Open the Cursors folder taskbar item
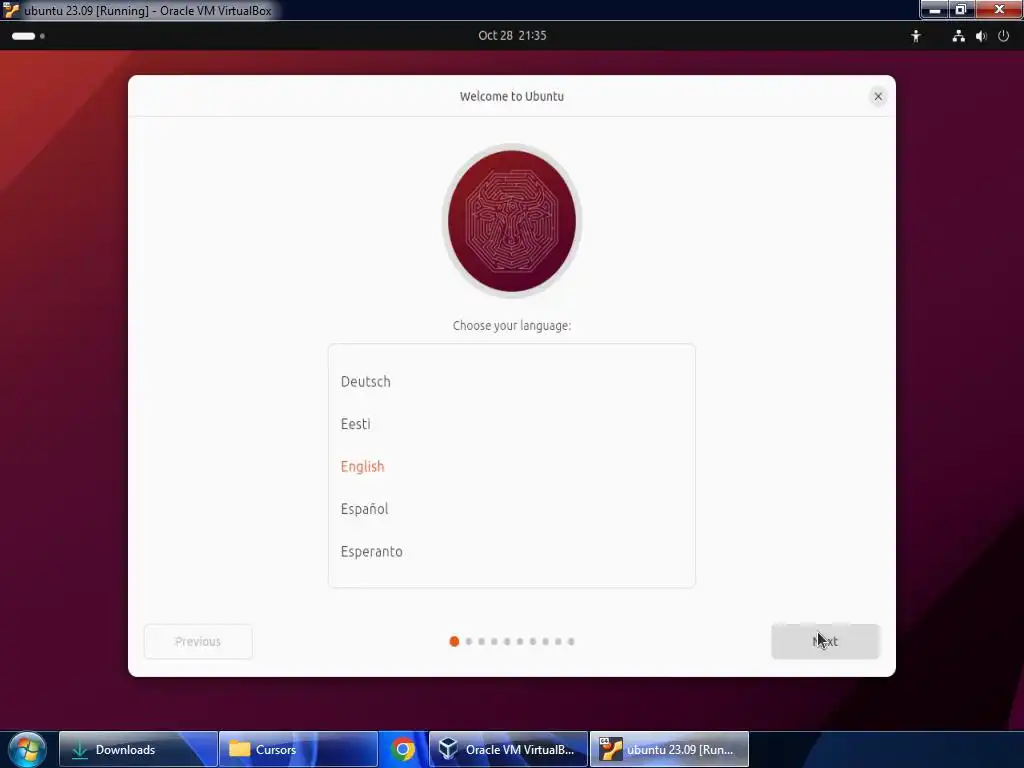The width and height of the screenshot is (1024, 768). [298, 750]
